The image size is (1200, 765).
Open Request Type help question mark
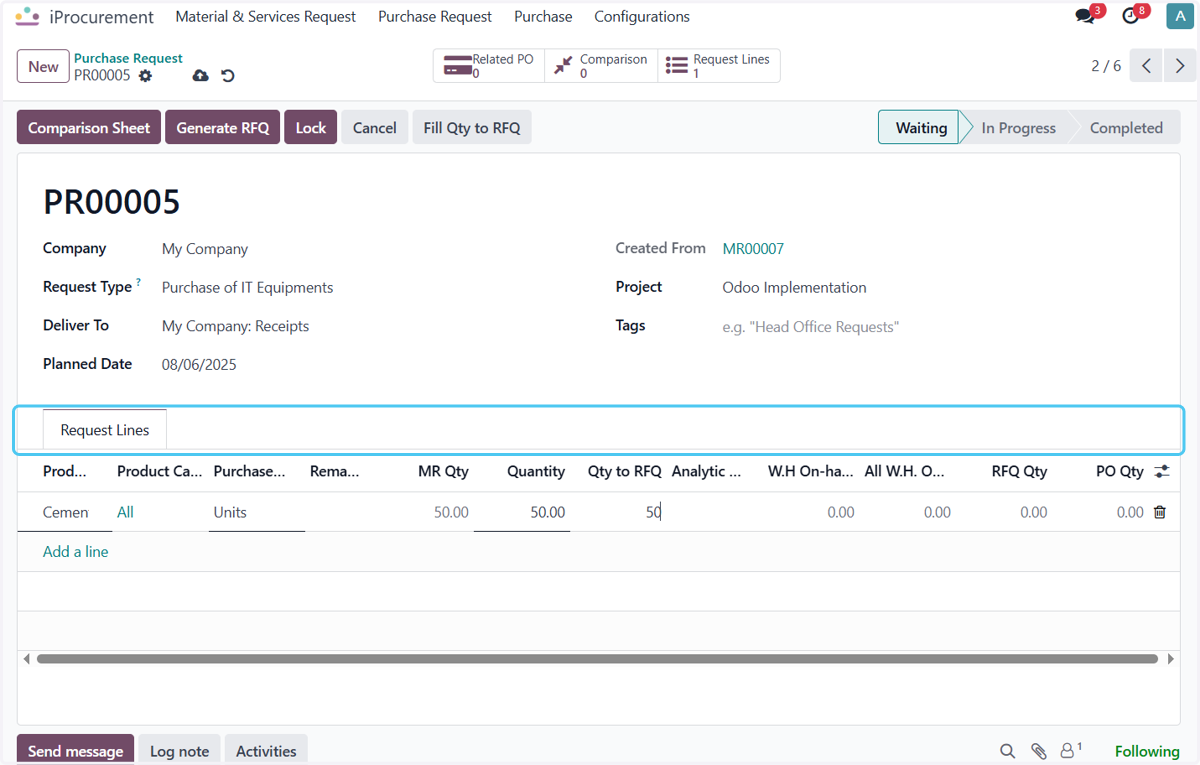click(x=138, y=283)
